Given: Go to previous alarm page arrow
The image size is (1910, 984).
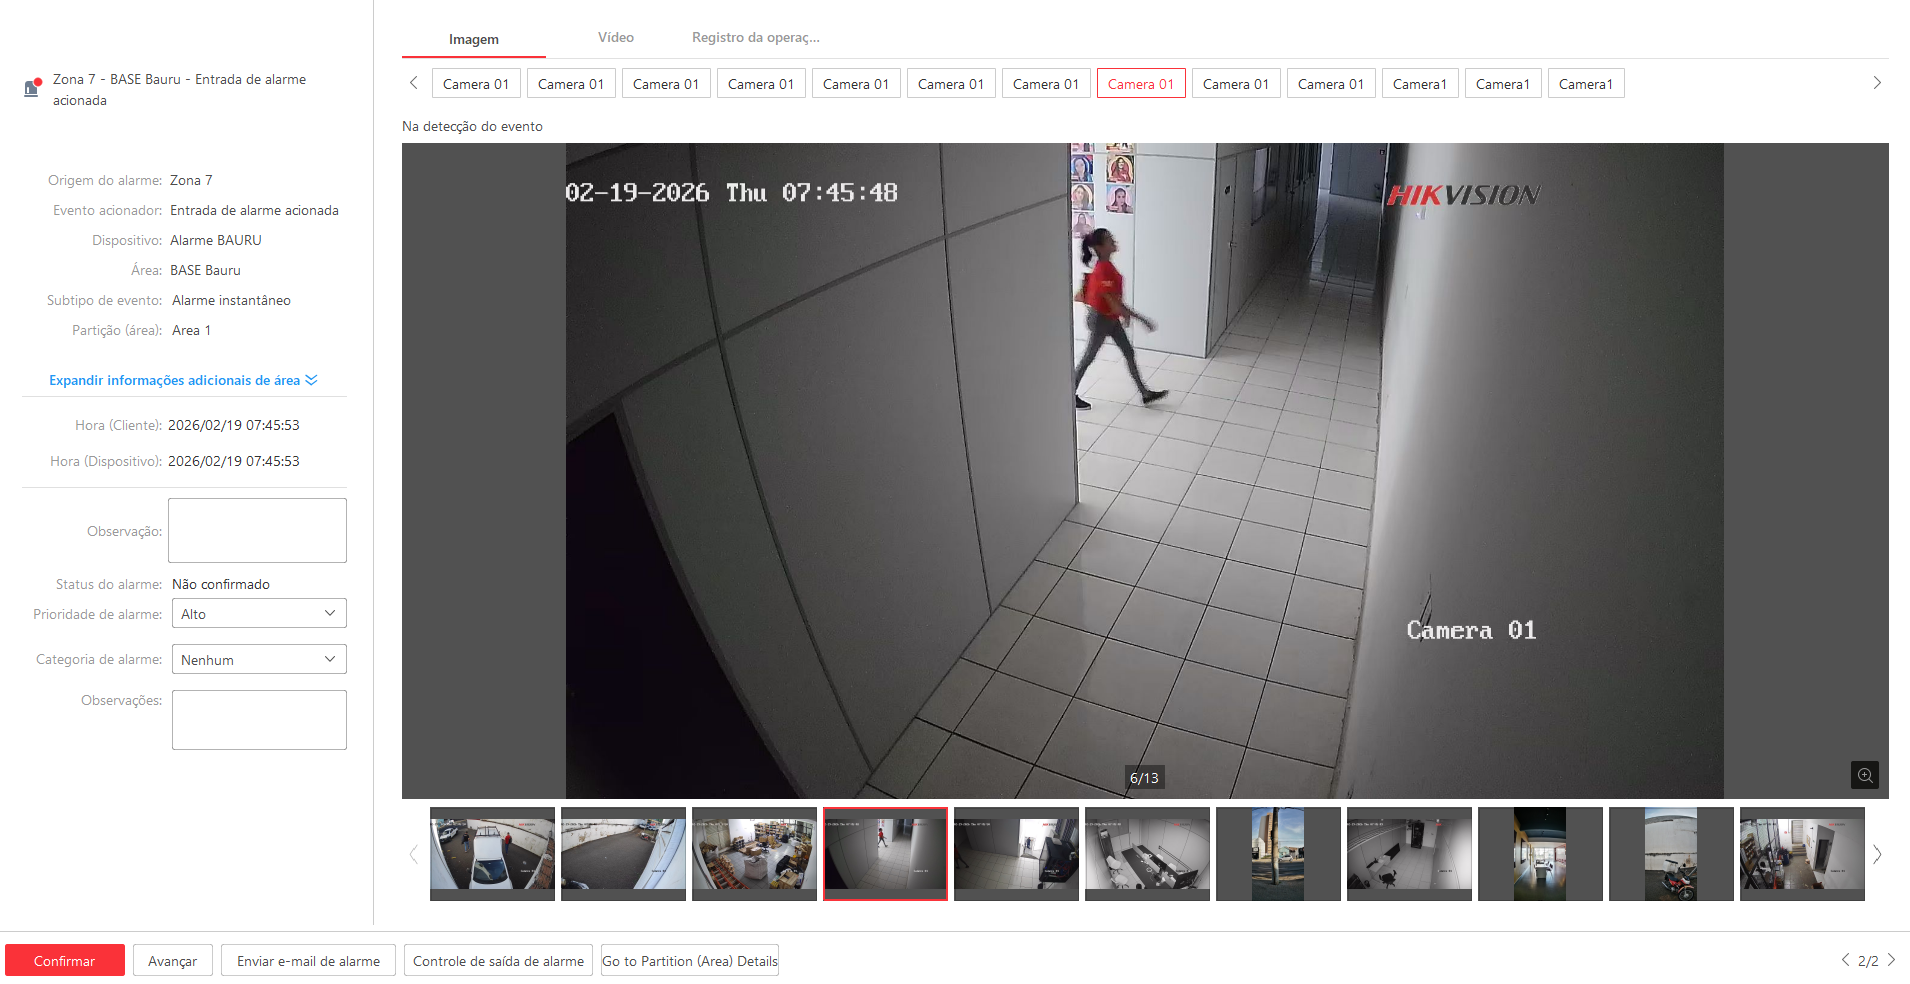Looking at the screenshot, I should 1845,960.
